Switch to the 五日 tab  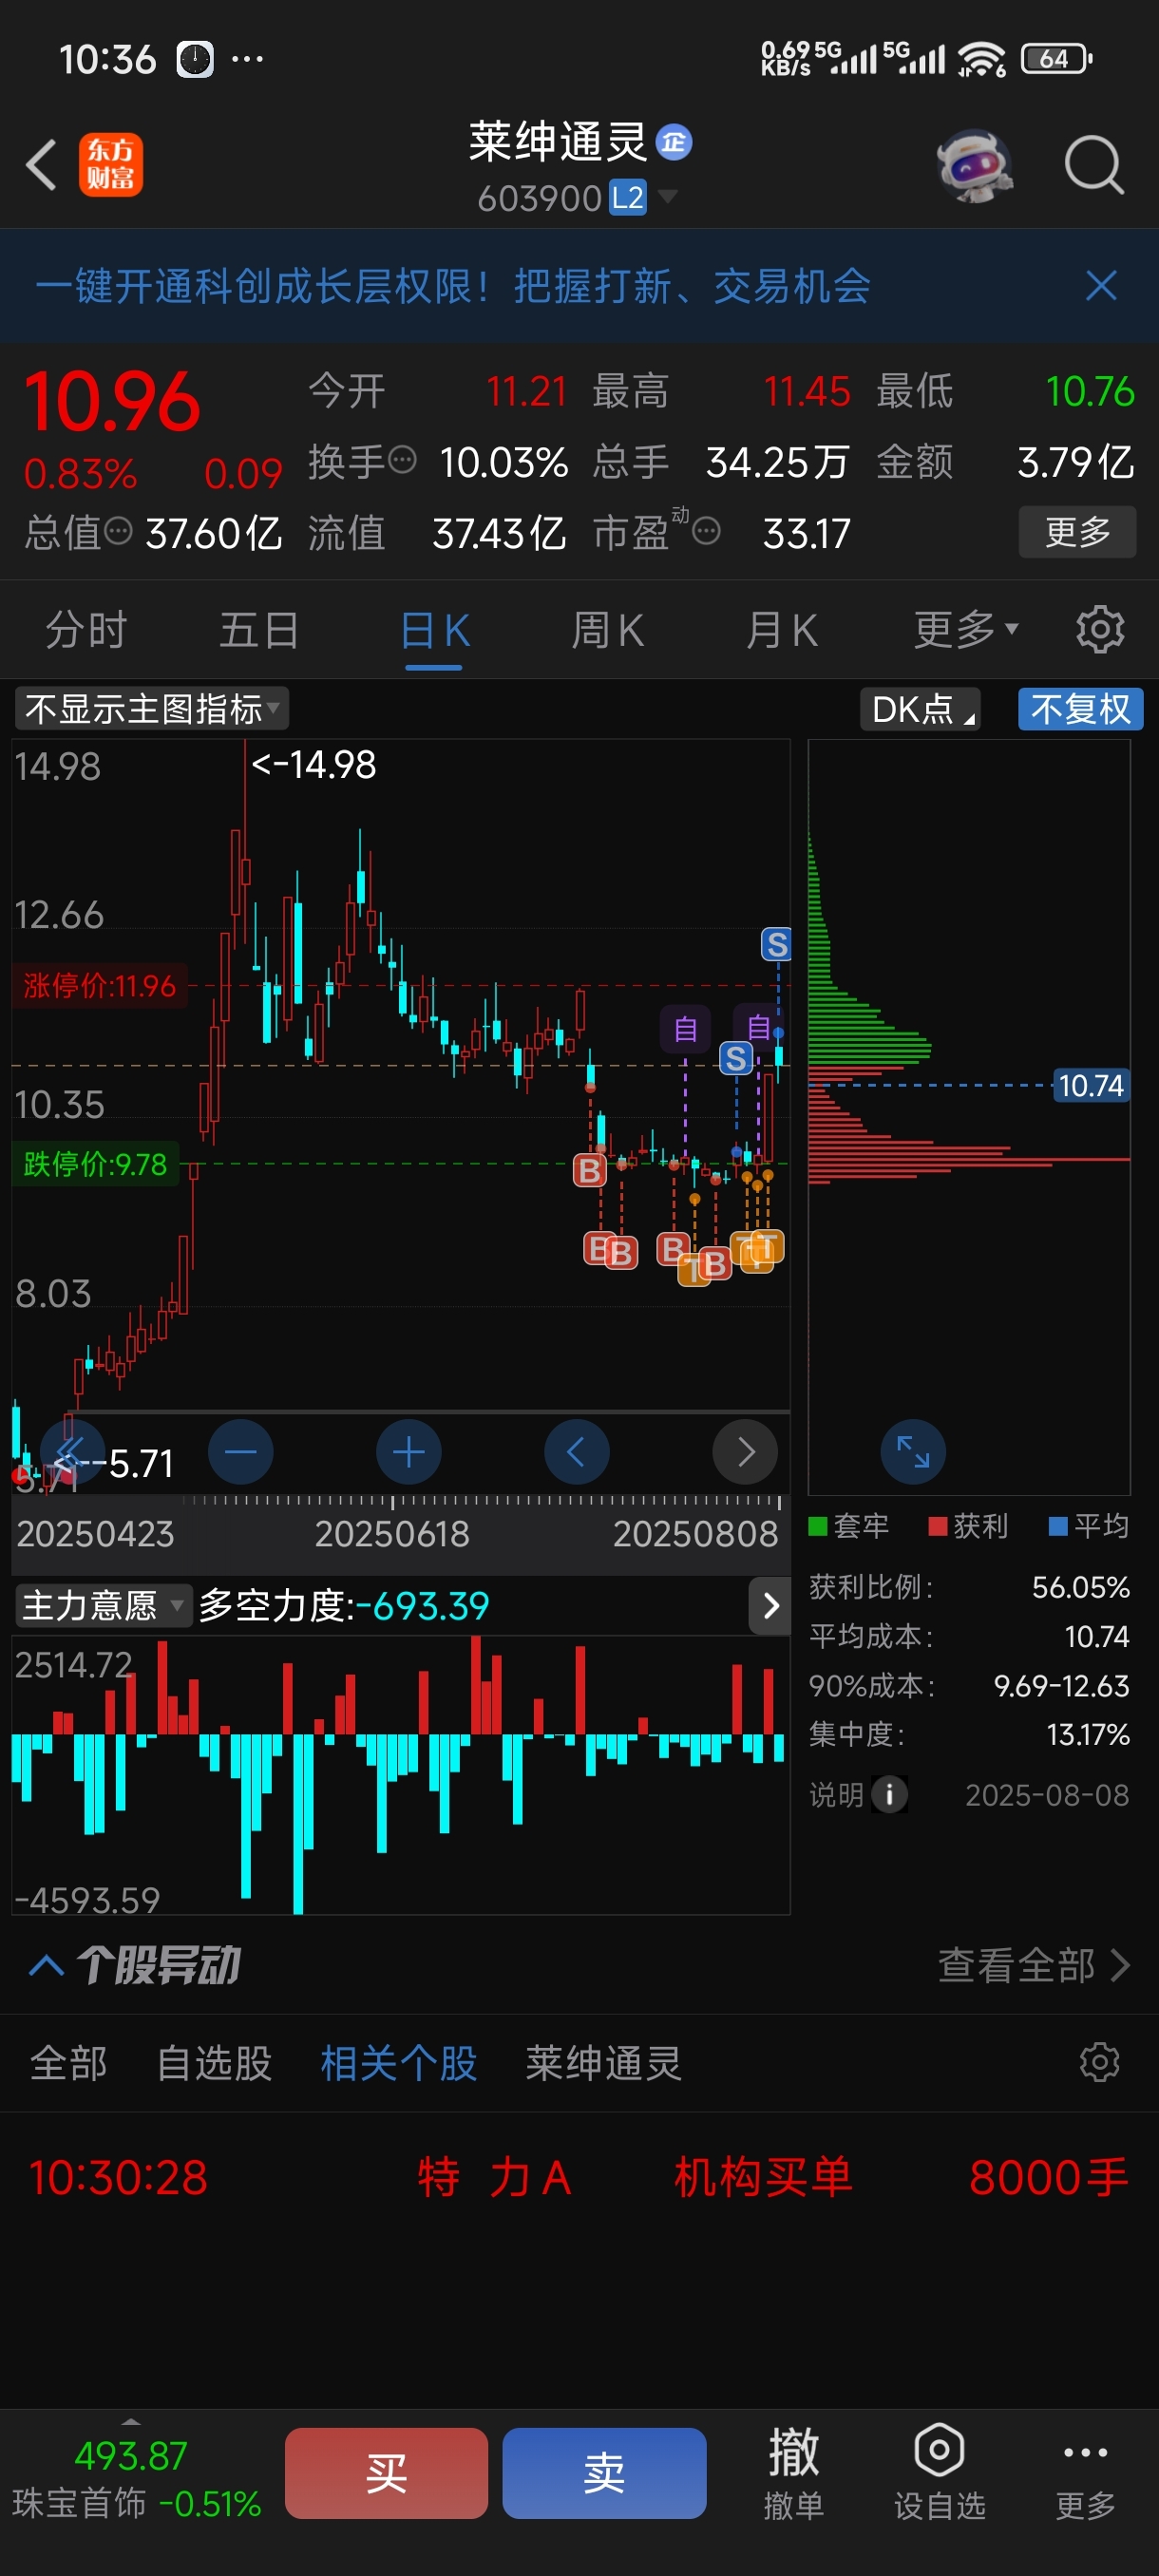259,630
